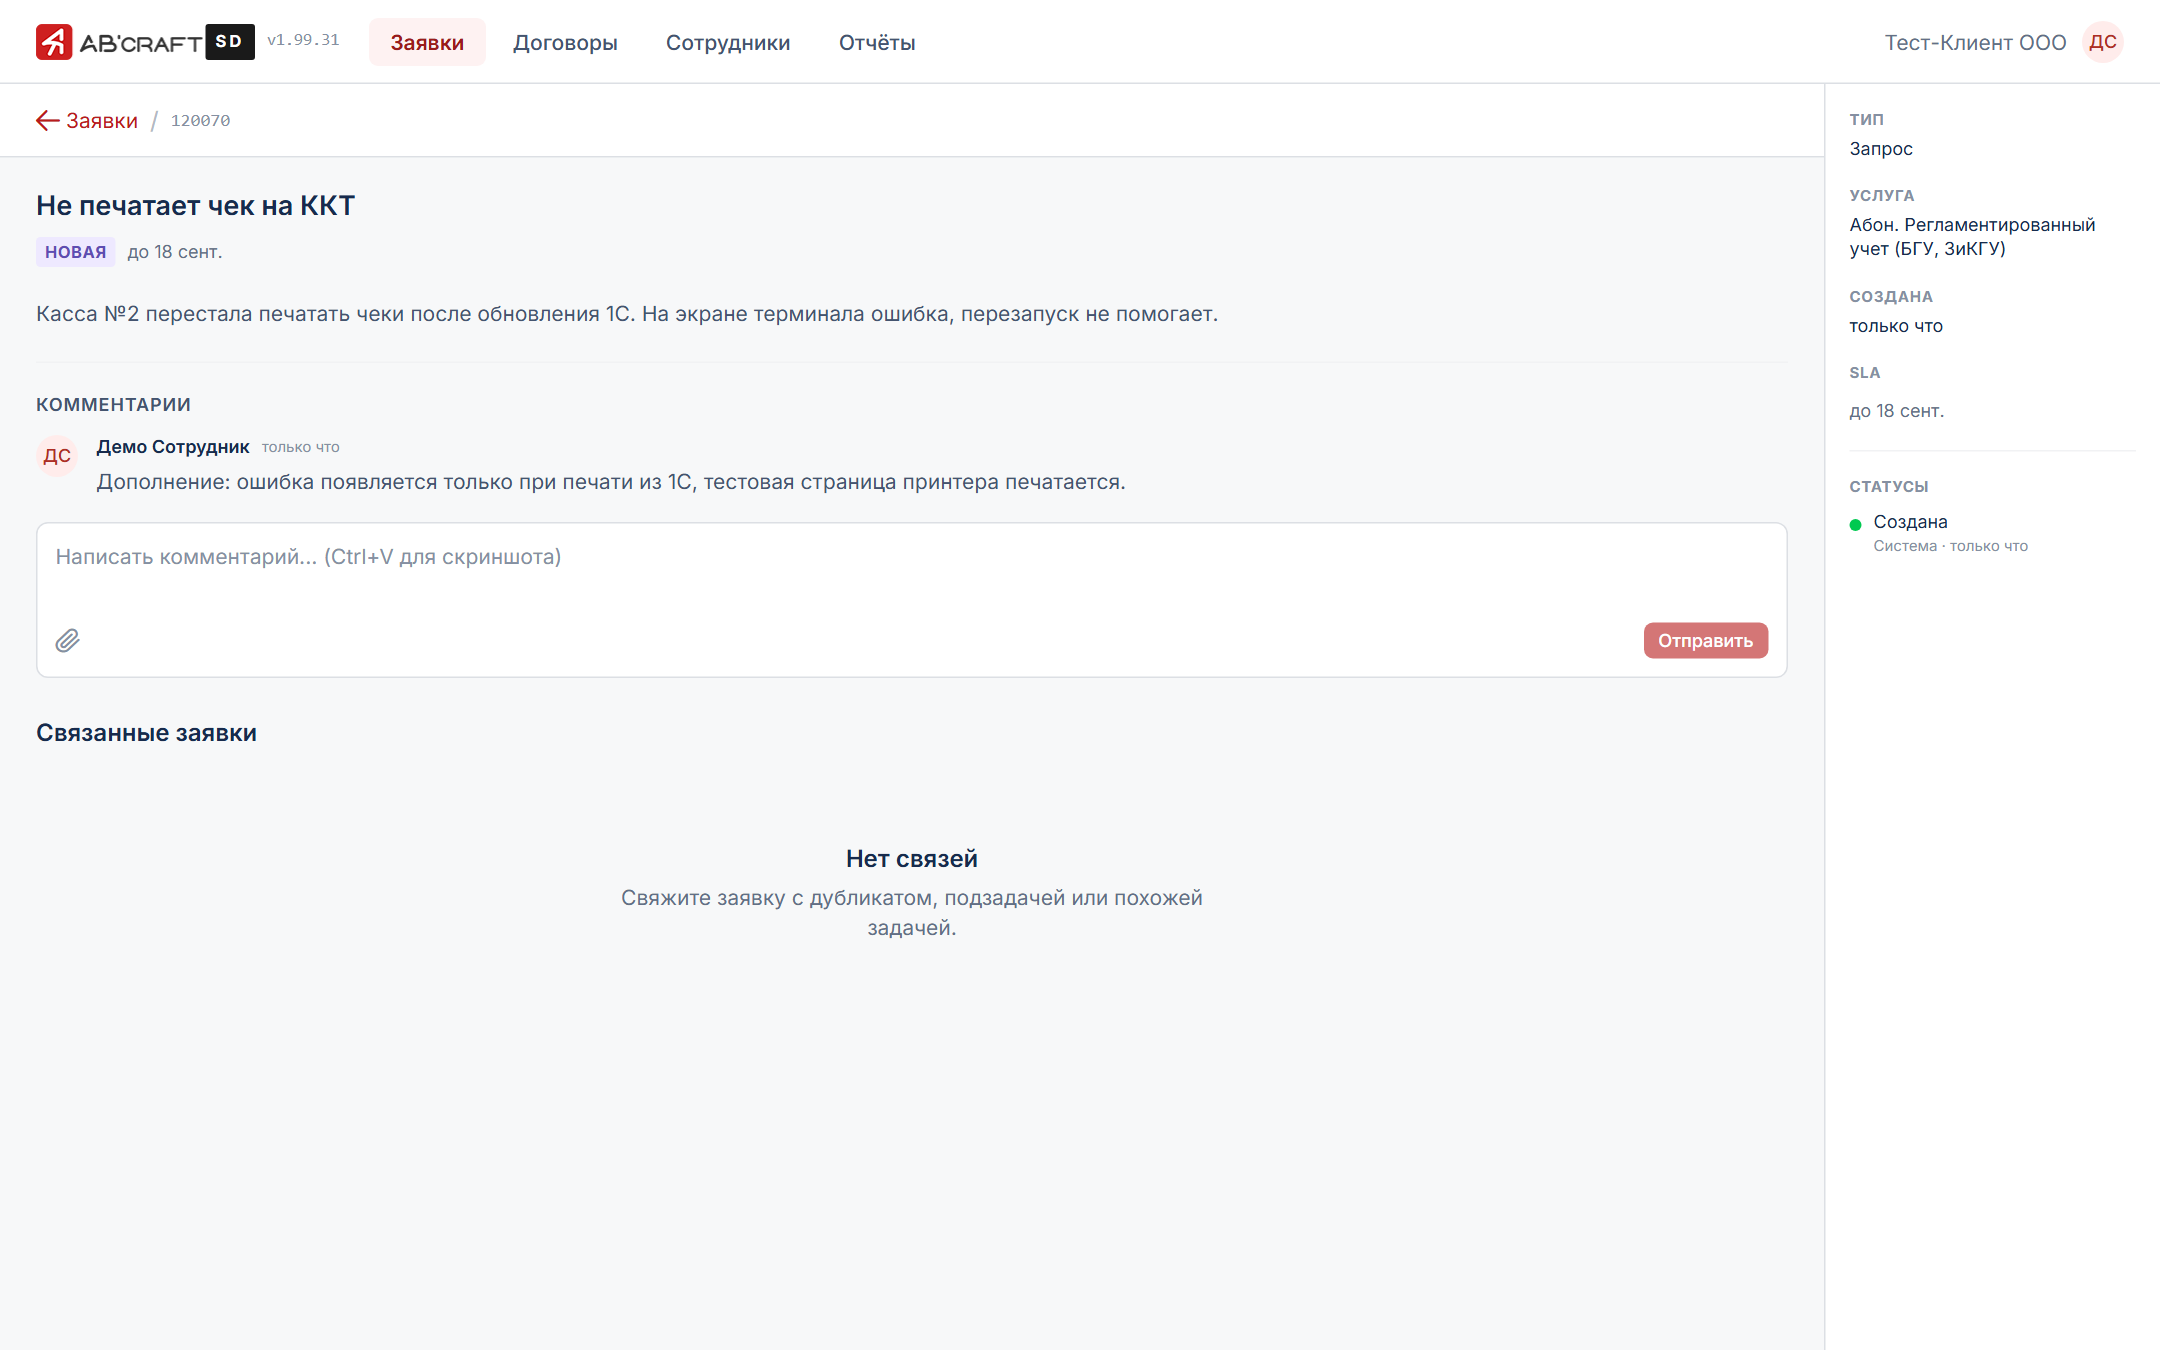Open the ДС user avatar in header
2160x1350 pixels.
pyautogui.click(x=2103, y=42)
